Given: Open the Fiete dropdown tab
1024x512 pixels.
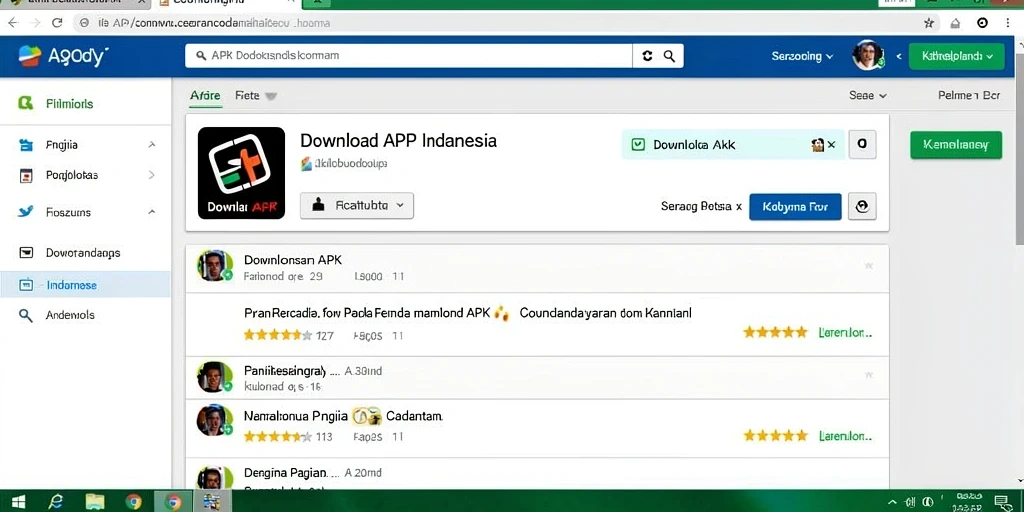Looking at the screenshot, I should [x=256, y=95].
